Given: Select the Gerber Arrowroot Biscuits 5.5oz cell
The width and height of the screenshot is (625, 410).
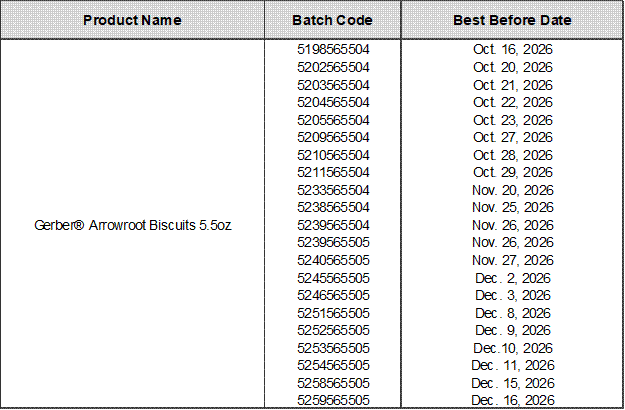Looking at the screenshot, I should (x=133, y=224).
